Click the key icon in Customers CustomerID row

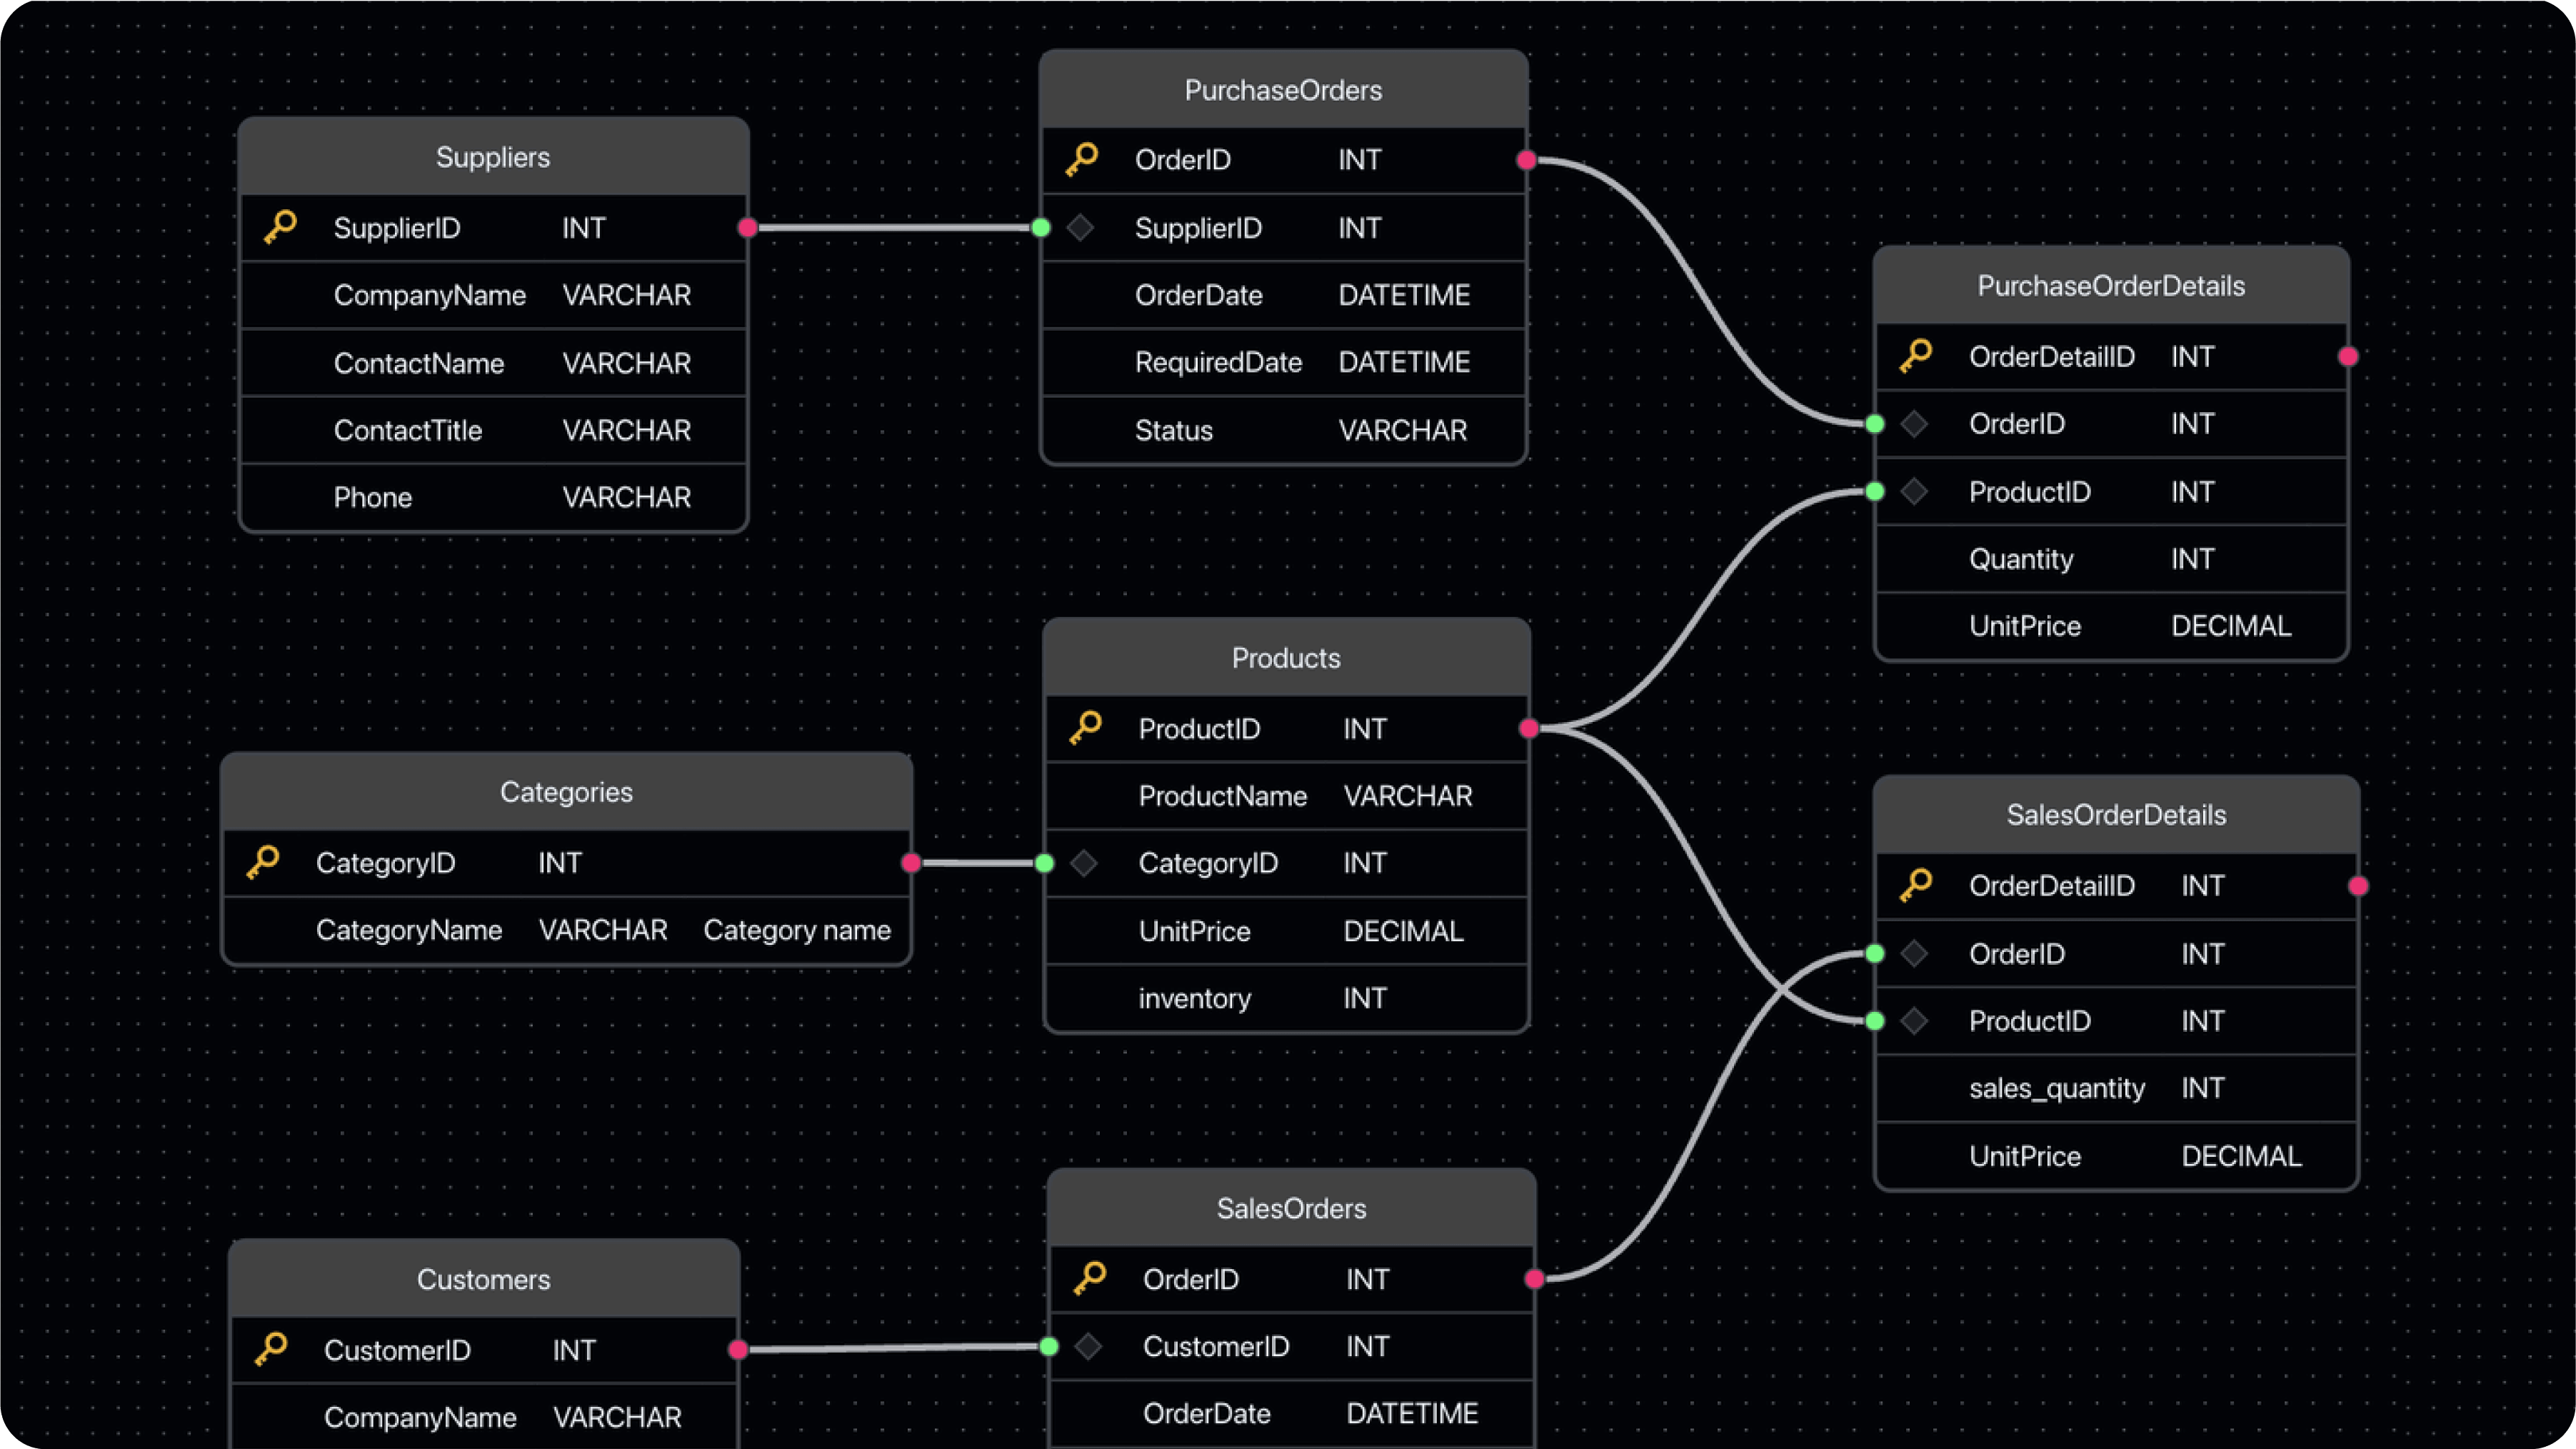click(x=272, y=1349)
